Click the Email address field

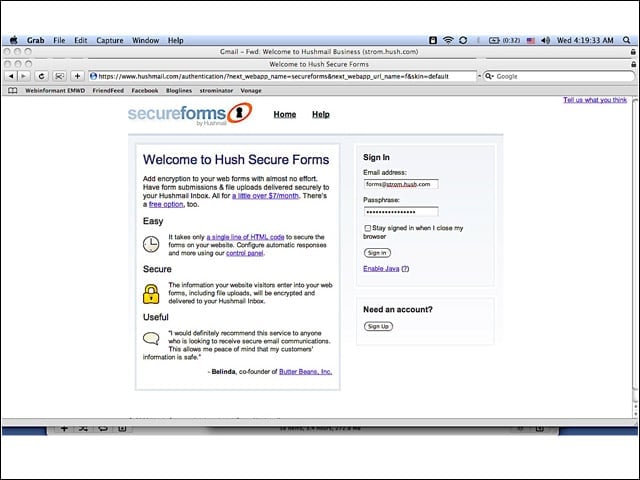401,184
